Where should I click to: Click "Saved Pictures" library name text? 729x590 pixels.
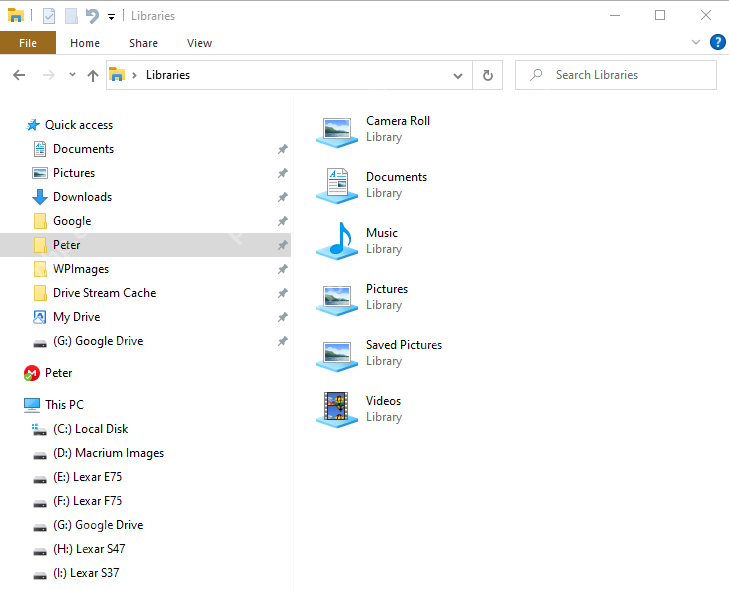coord(404,345)
